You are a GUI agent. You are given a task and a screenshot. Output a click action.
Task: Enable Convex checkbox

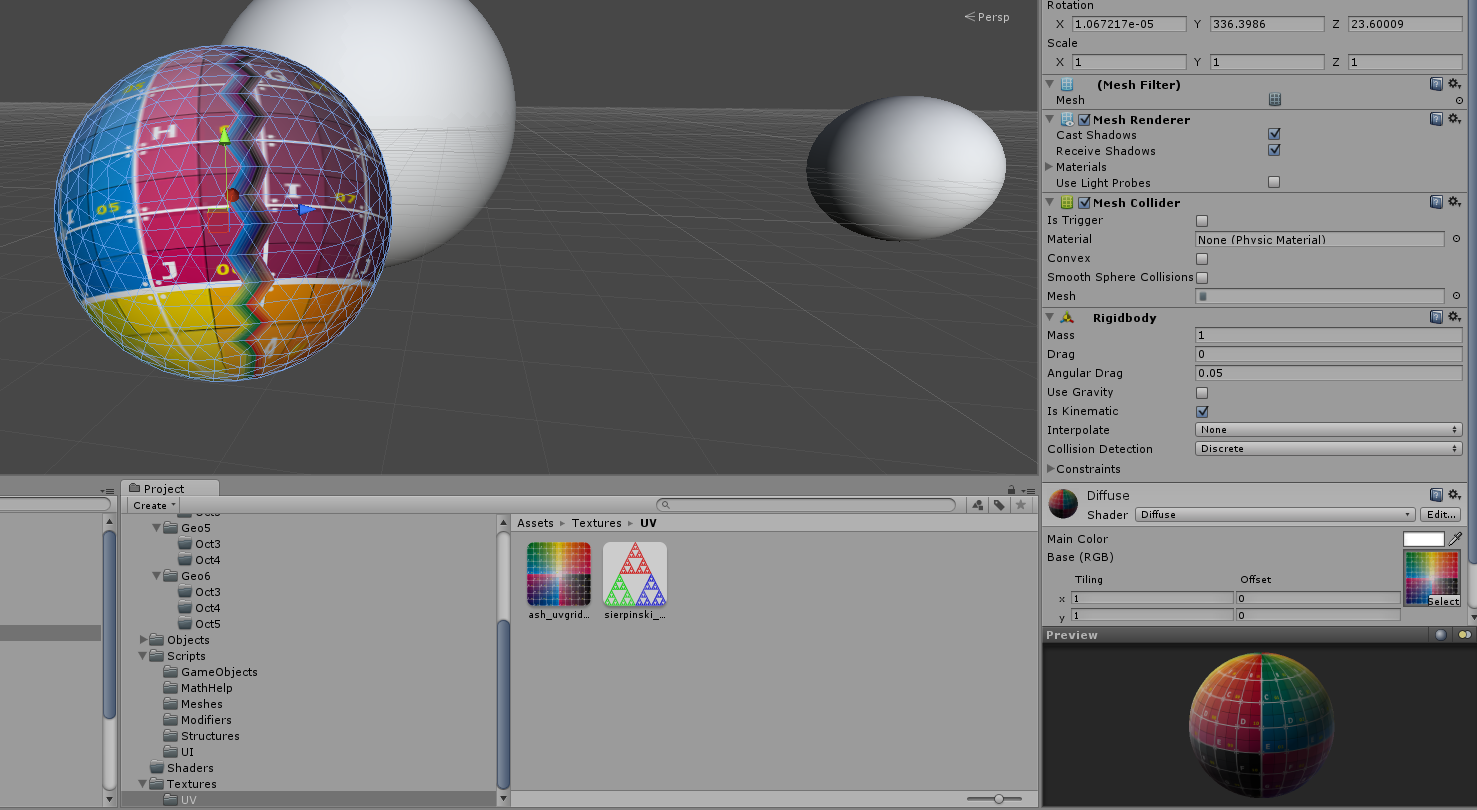[1202, 258]
